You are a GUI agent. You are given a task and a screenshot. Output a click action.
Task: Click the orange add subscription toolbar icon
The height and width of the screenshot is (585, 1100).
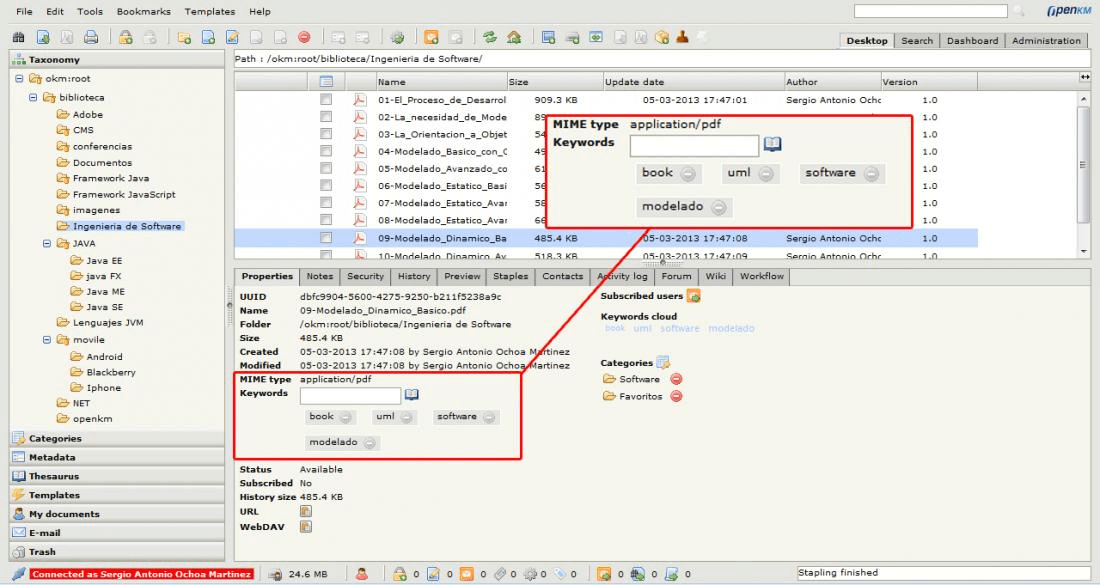(x=431, y=37)
